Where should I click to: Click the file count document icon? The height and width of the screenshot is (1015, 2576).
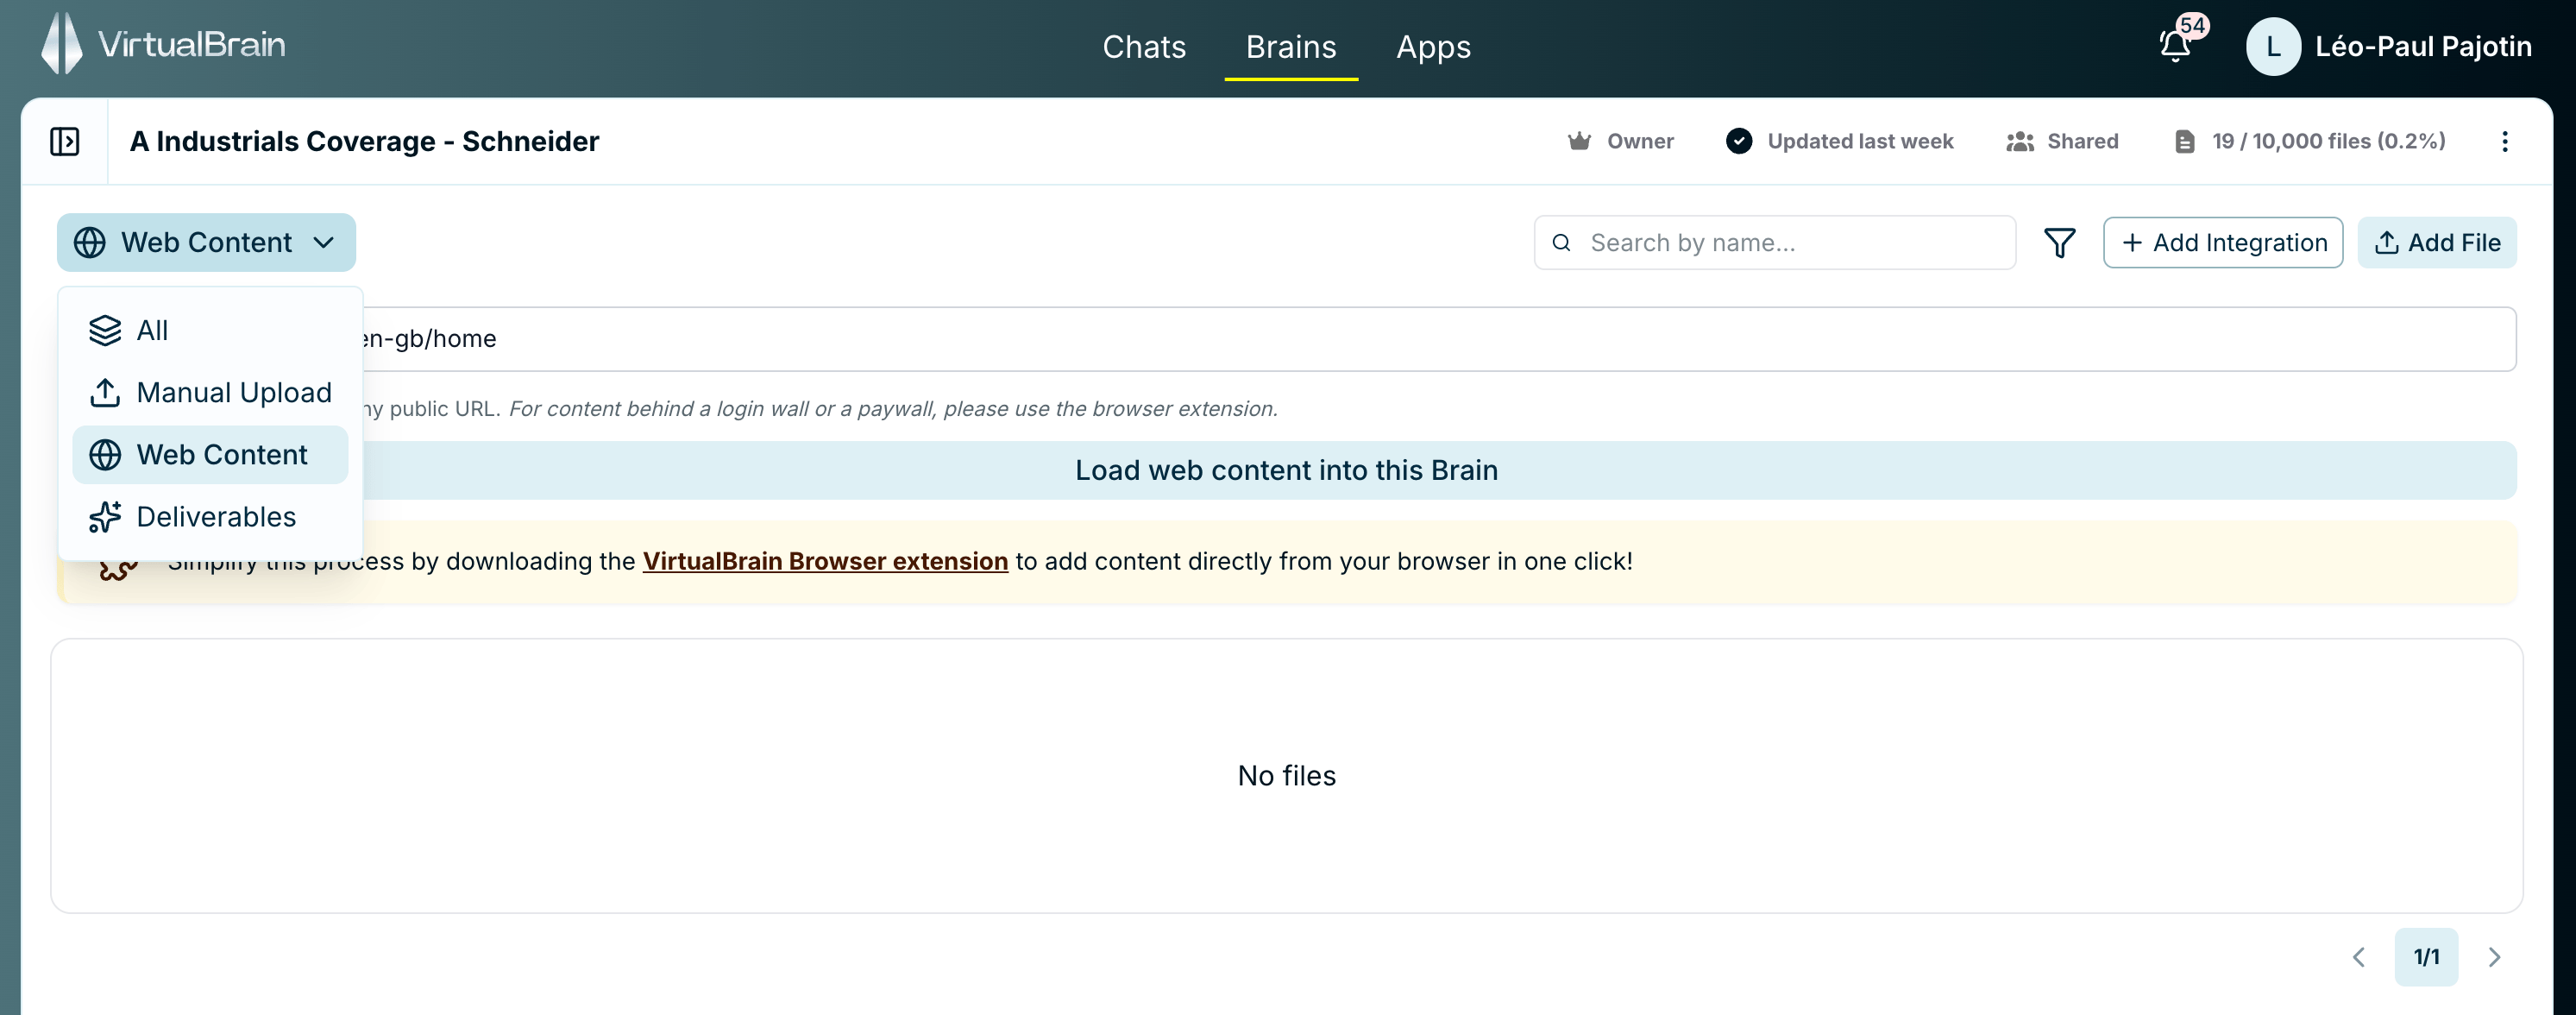click(x=2185, y=141)
